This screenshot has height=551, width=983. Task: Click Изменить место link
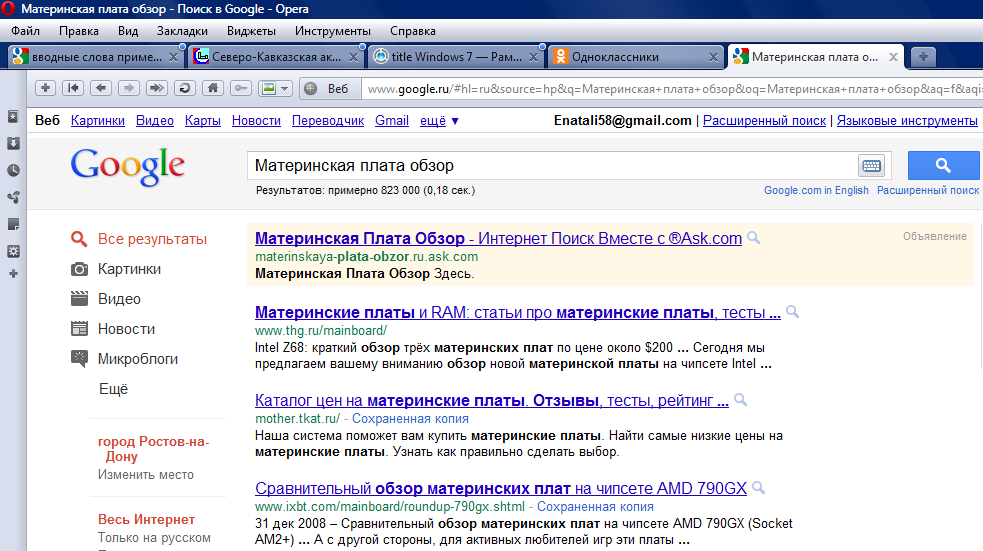(145, 475)
